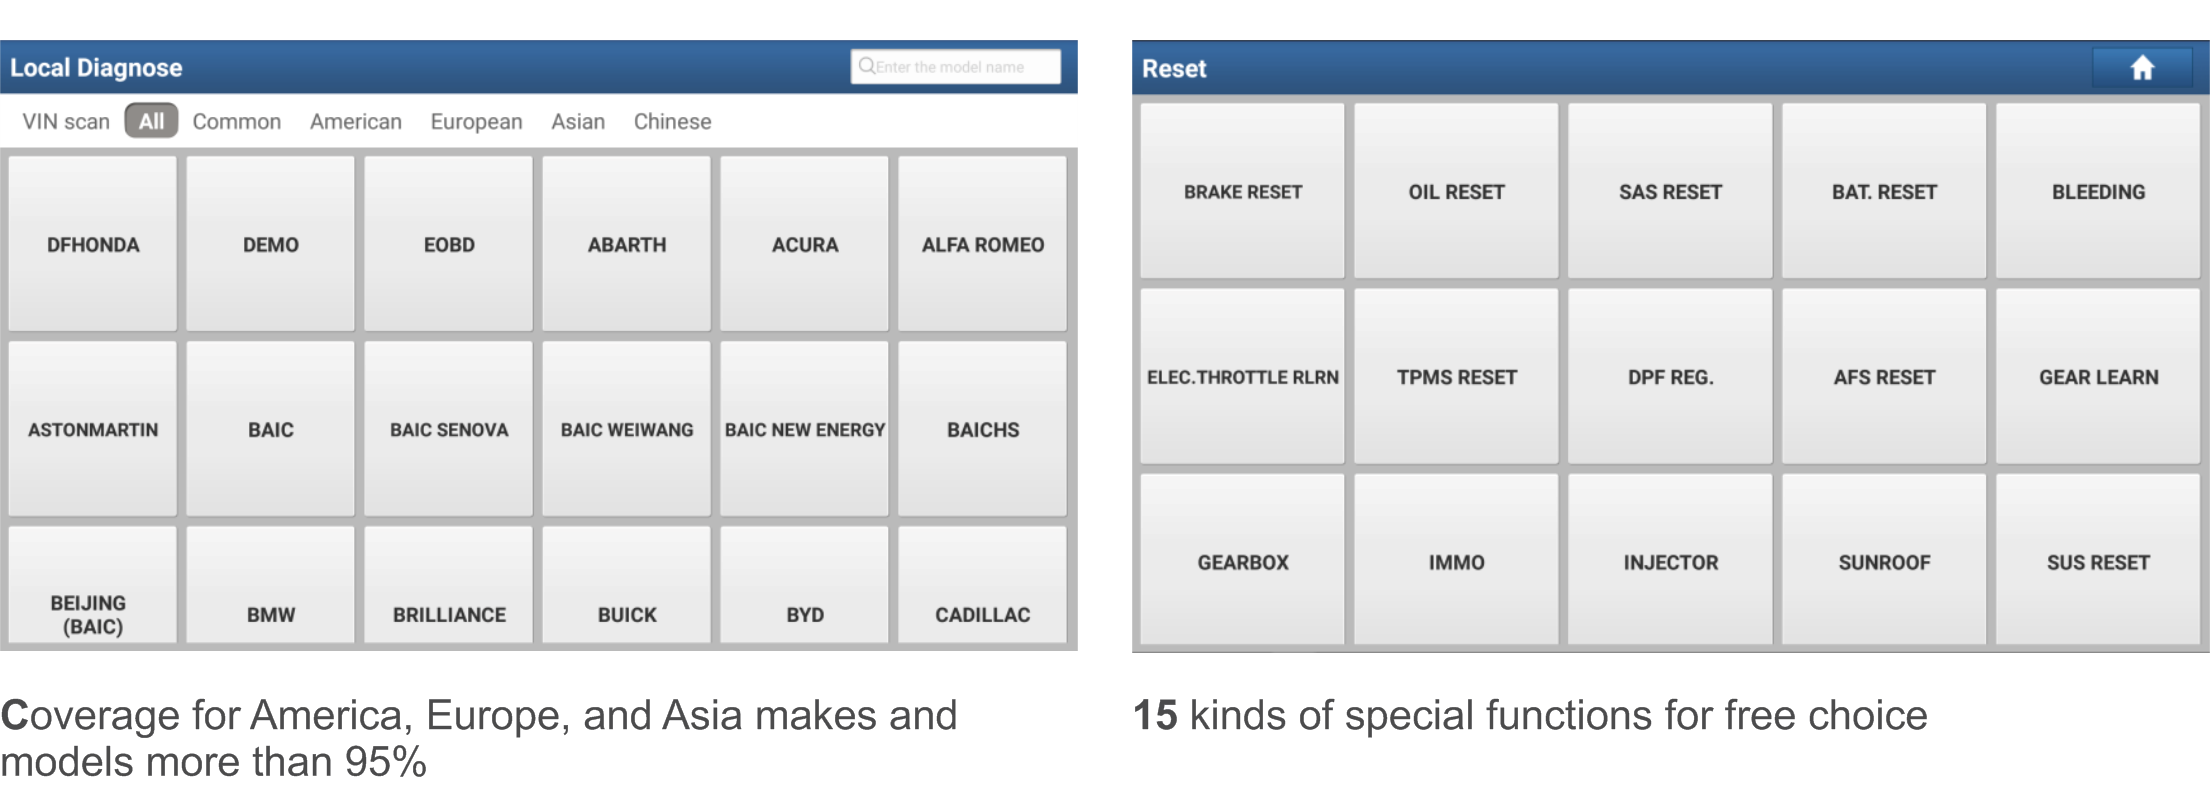Open the DEMO diagnose tile
2210x810 pixels.
coord(270,243)
